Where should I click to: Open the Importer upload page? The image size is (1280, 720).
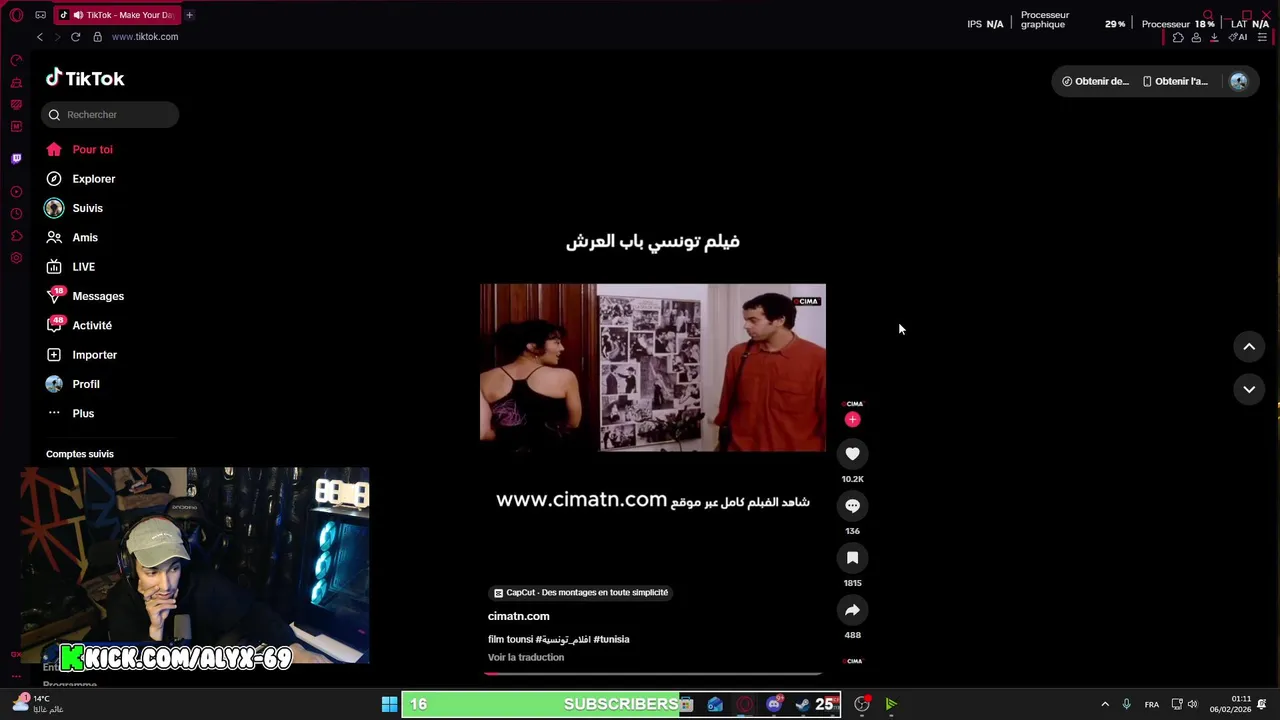pos(81,355)
